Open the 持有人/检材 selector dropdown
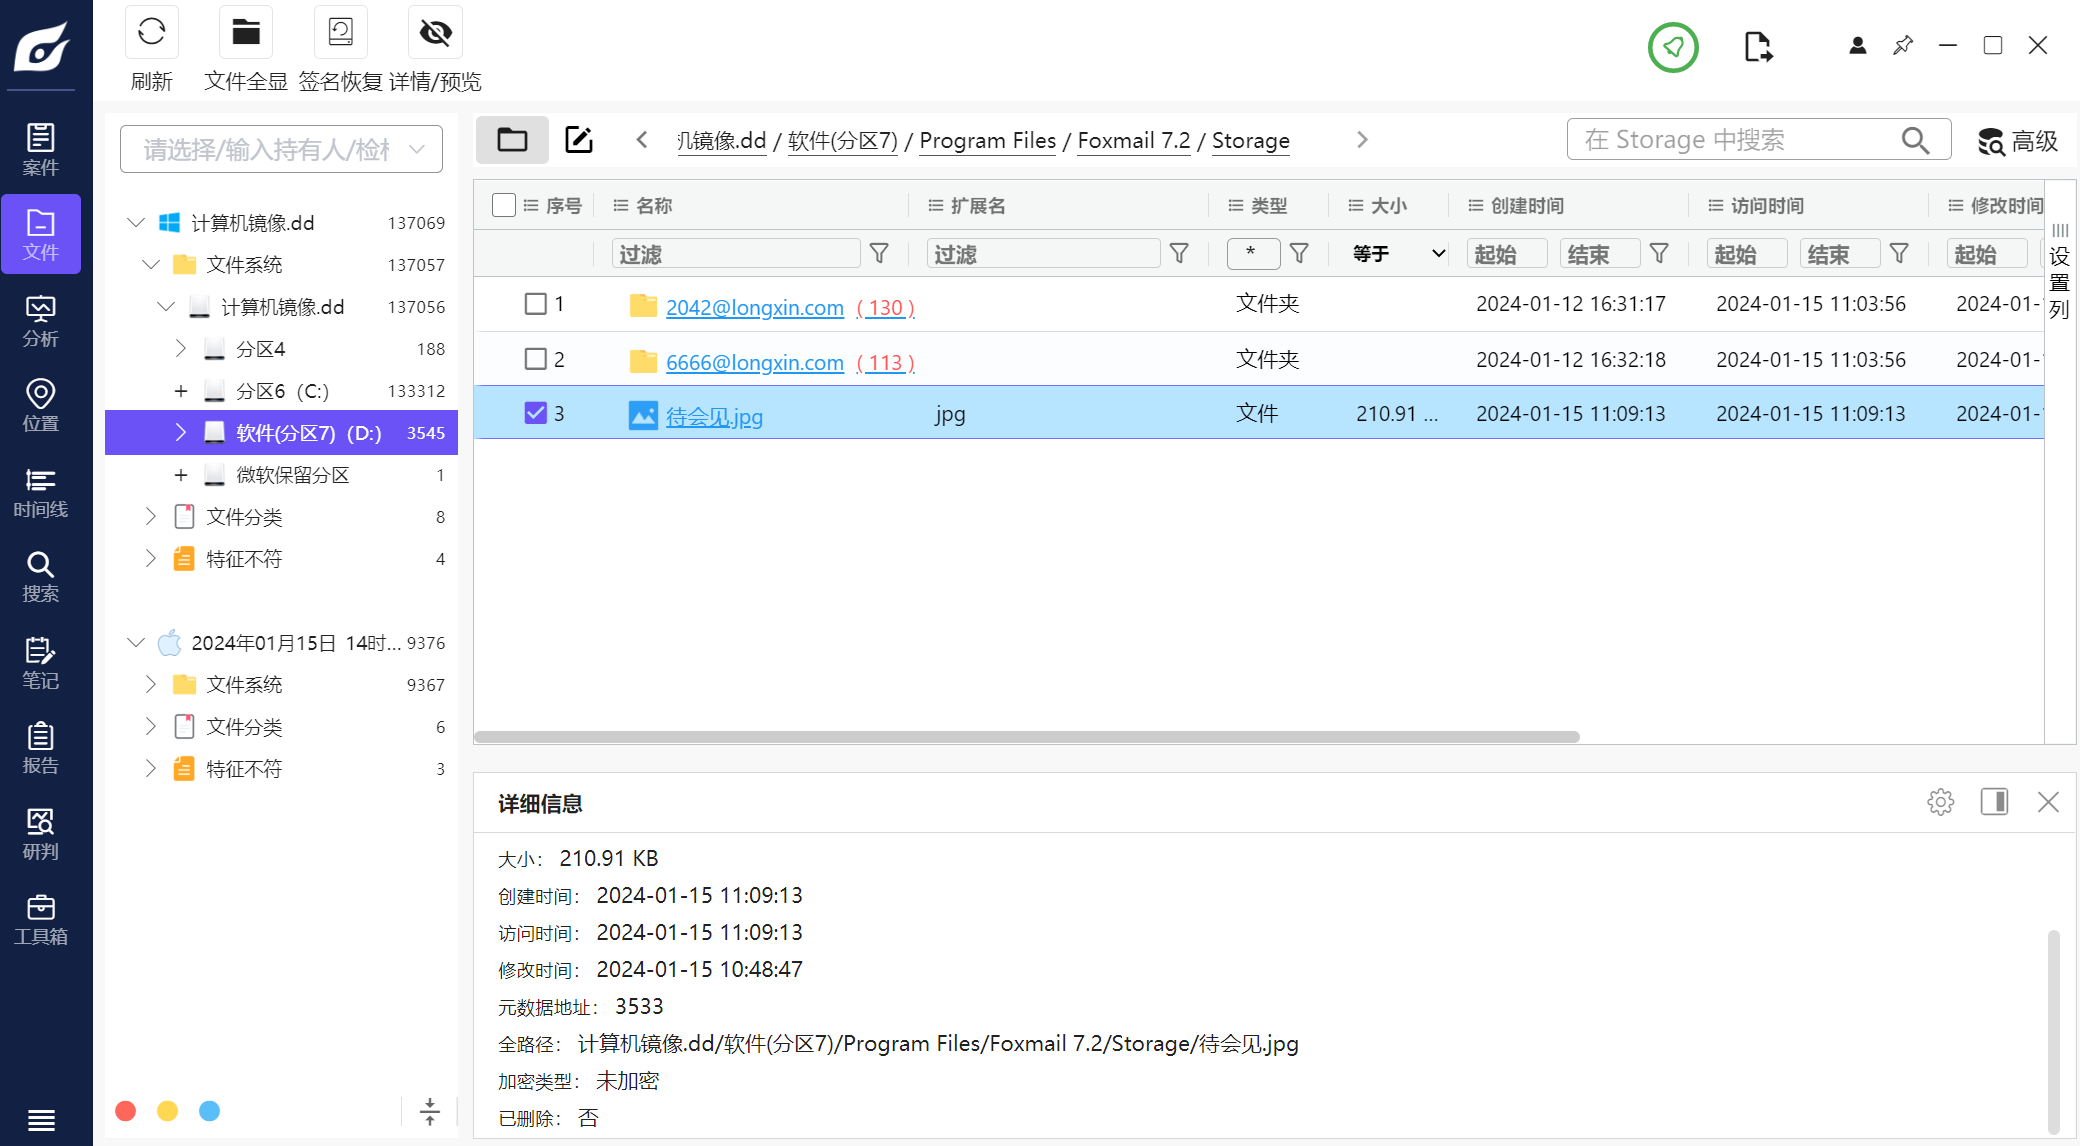Screen dimensions: 2080x1146 281,149
